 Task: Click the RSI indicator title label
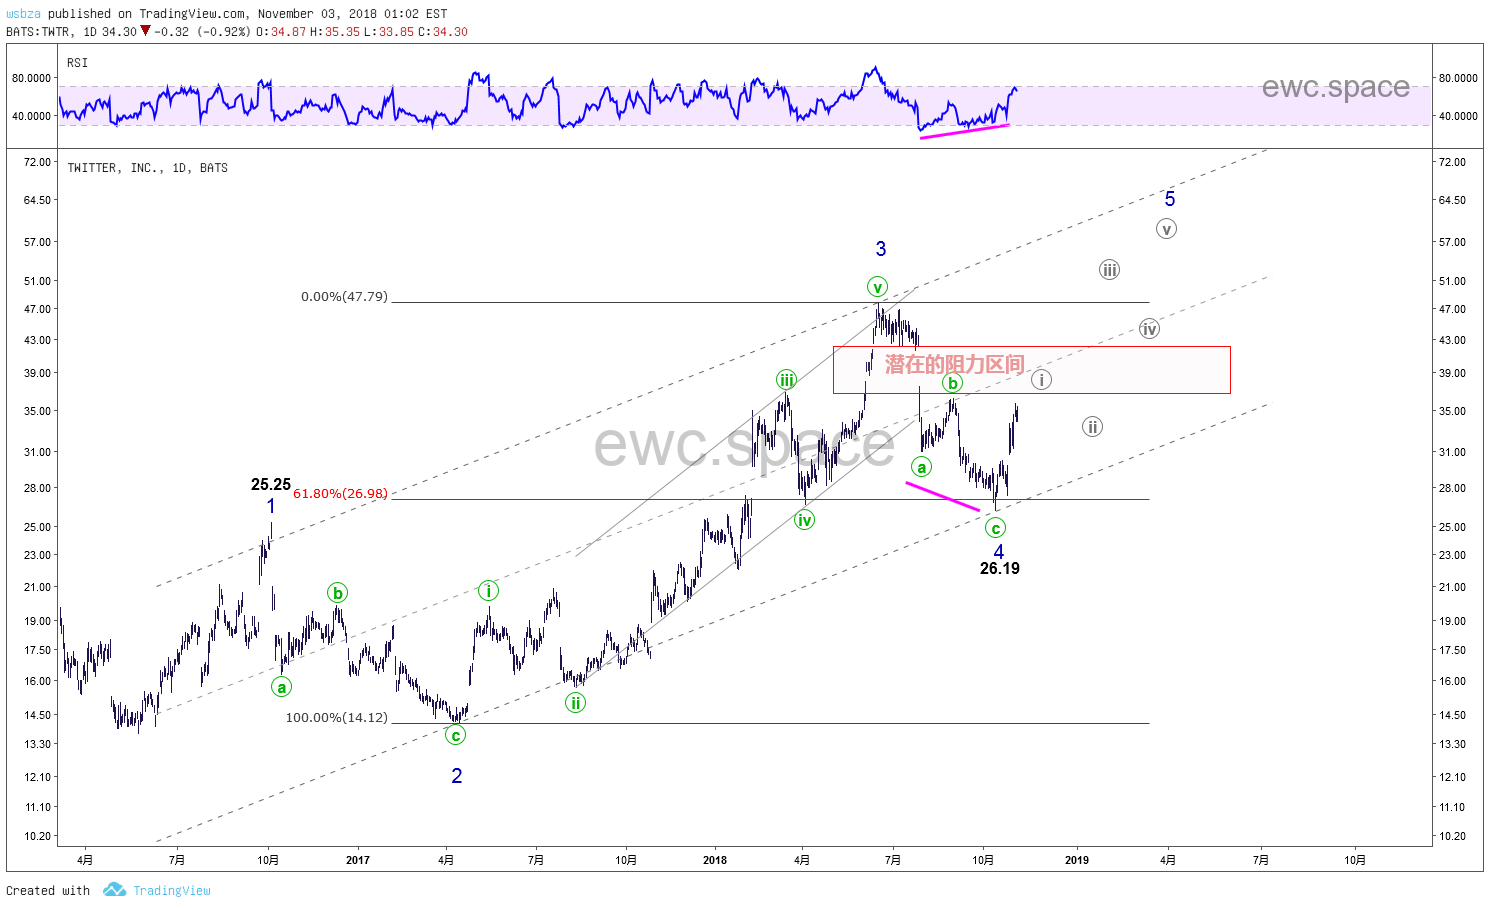point(77,63)
